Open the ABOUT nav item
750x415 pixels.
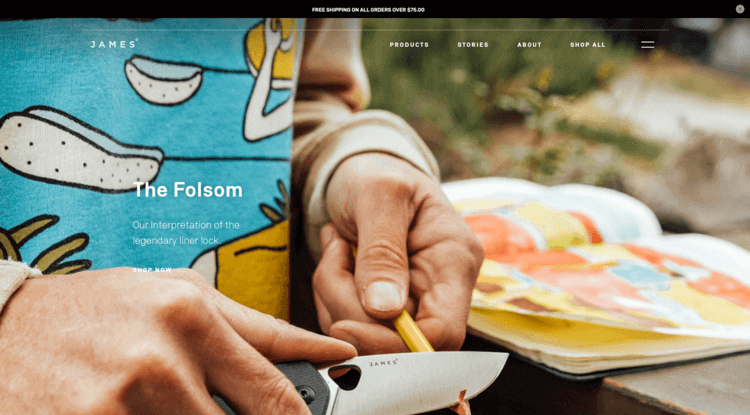pos(529,44)
